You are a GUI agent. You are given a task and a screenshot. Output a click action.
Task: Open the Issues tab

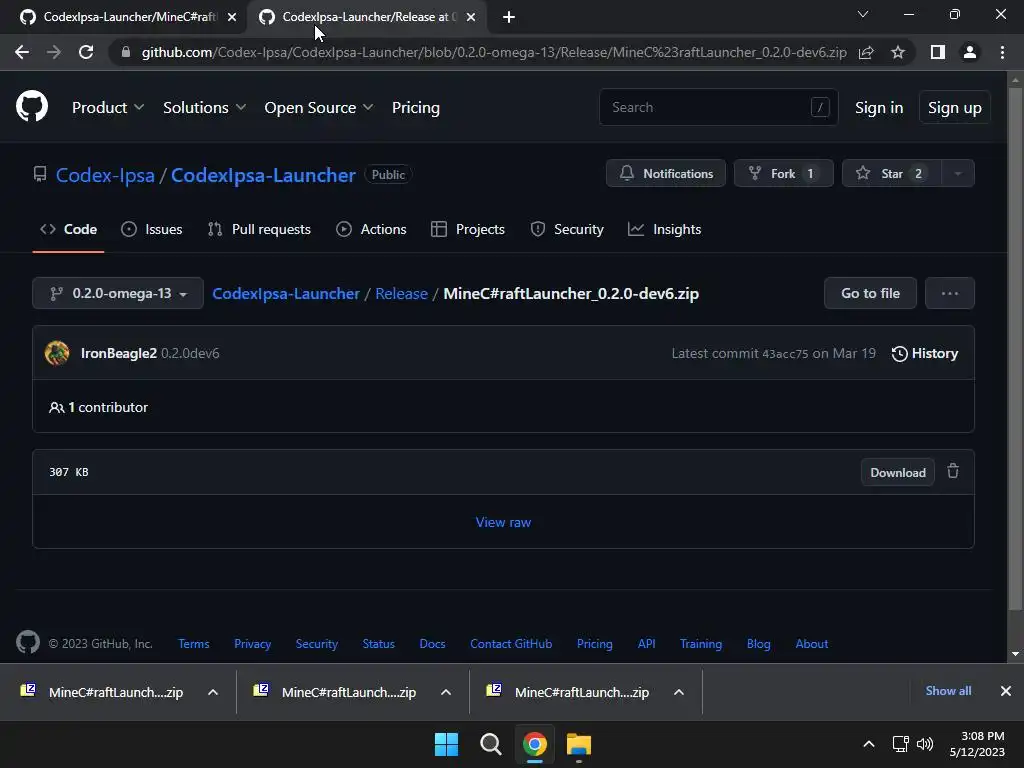[x=152, y=229]
